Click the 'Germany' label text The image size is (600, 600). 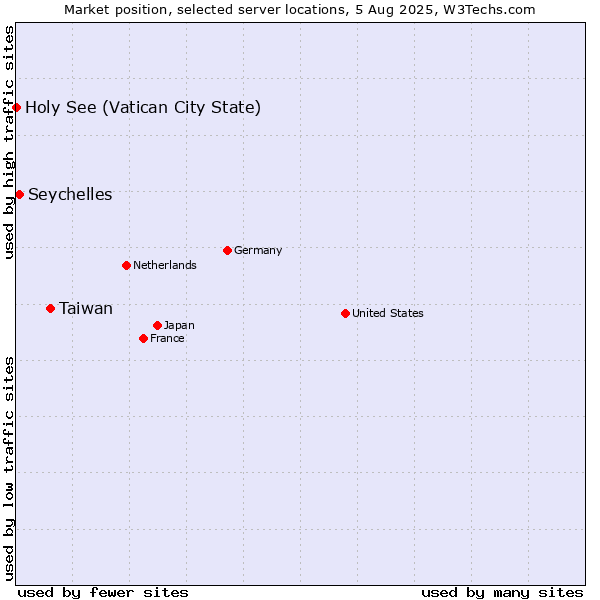258,251
